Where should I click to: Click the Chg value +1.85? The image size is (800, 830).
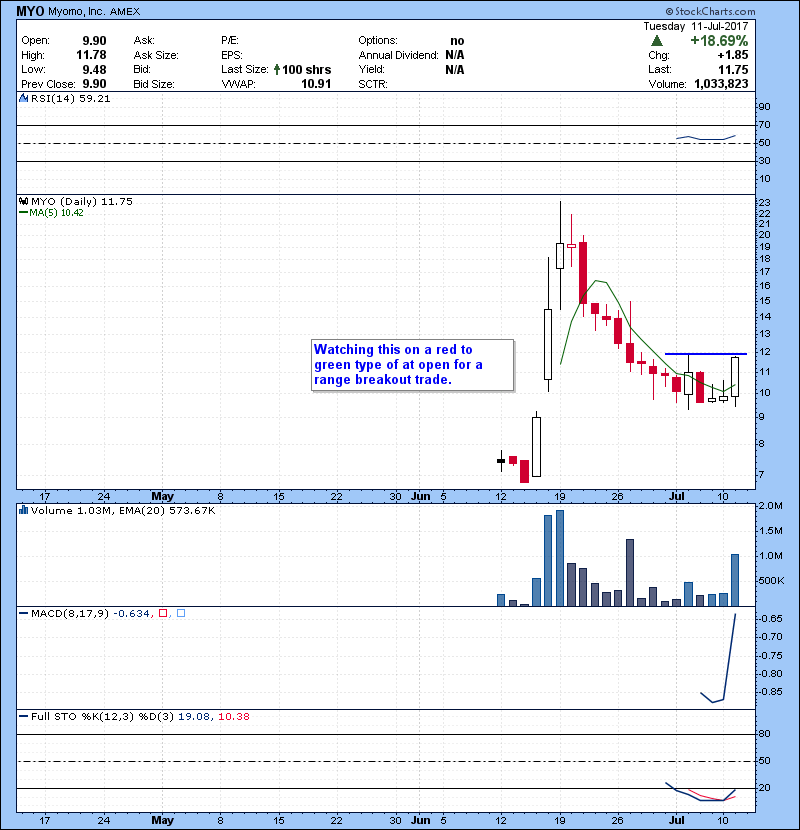tap(733, 55)
